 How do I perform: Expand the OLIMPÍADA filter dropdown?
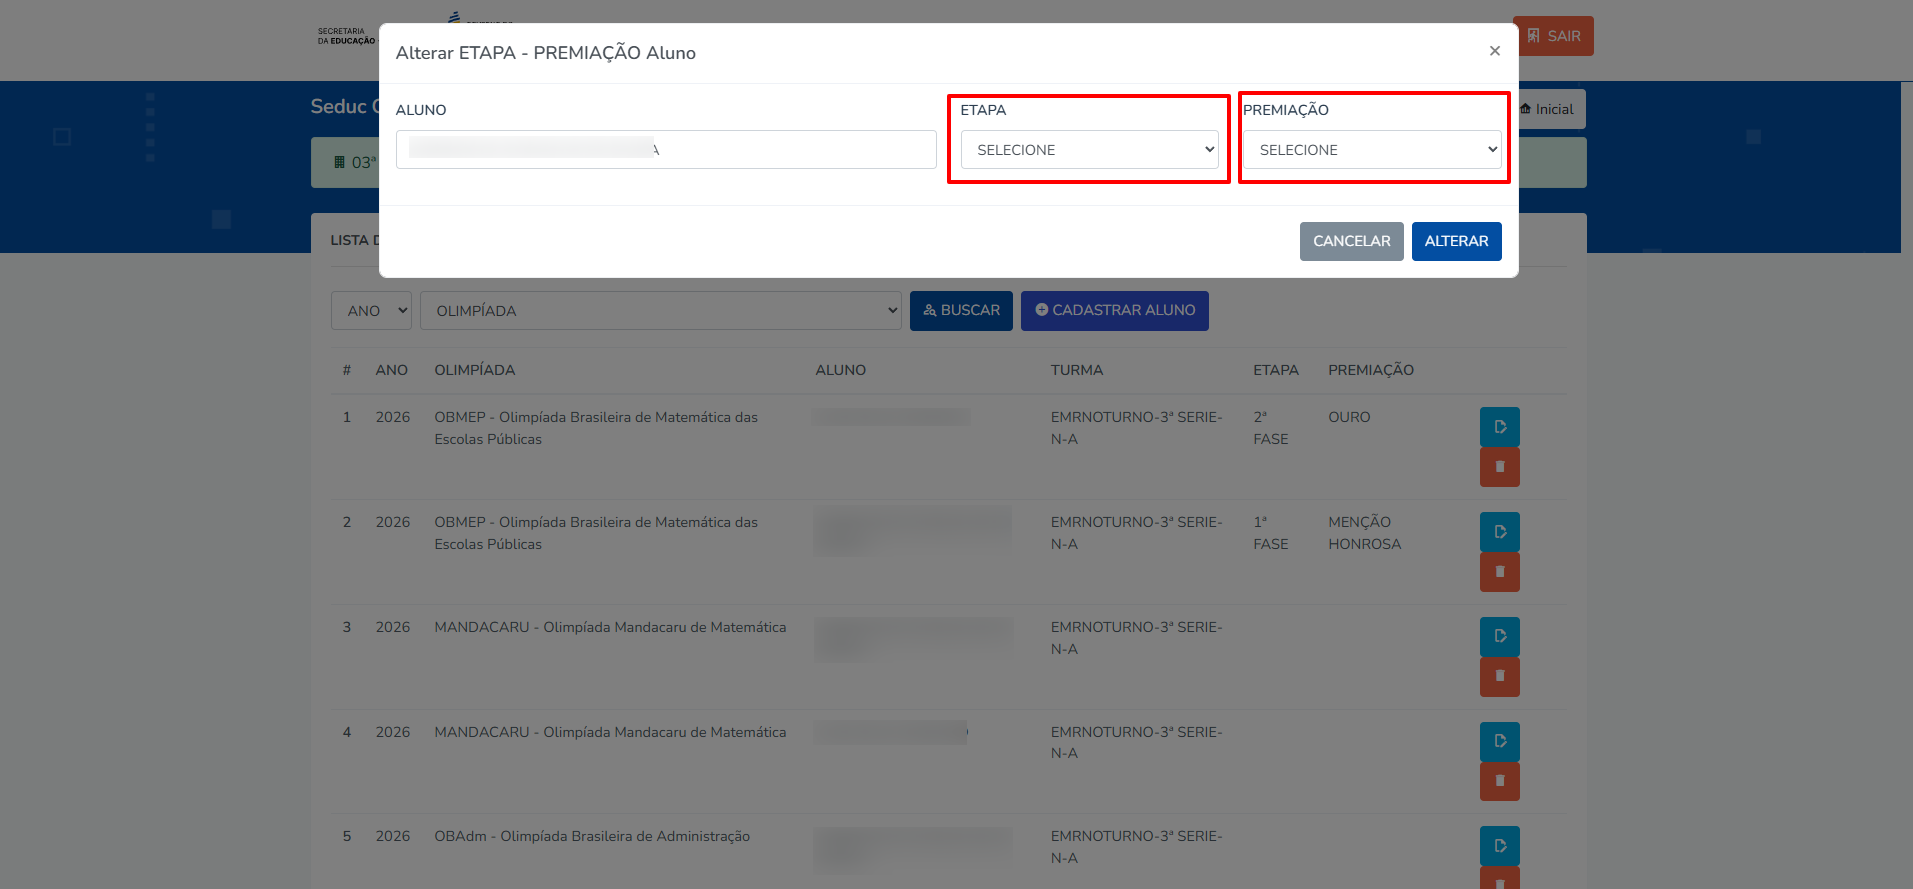[x=660, y=311]
